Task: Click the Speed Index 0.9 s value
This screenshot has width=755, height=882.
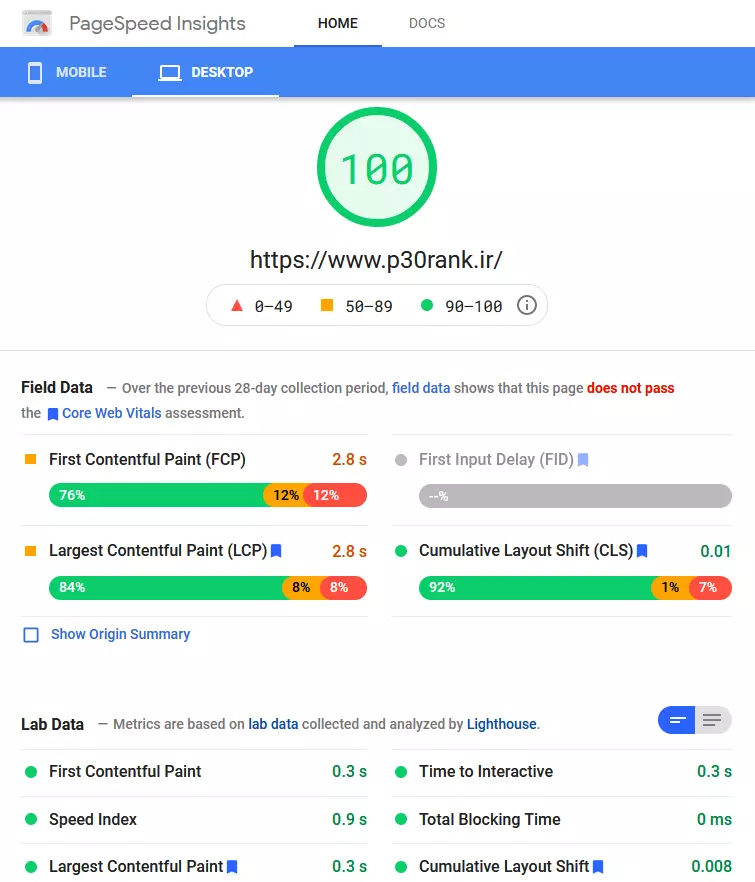Action: 349,820
